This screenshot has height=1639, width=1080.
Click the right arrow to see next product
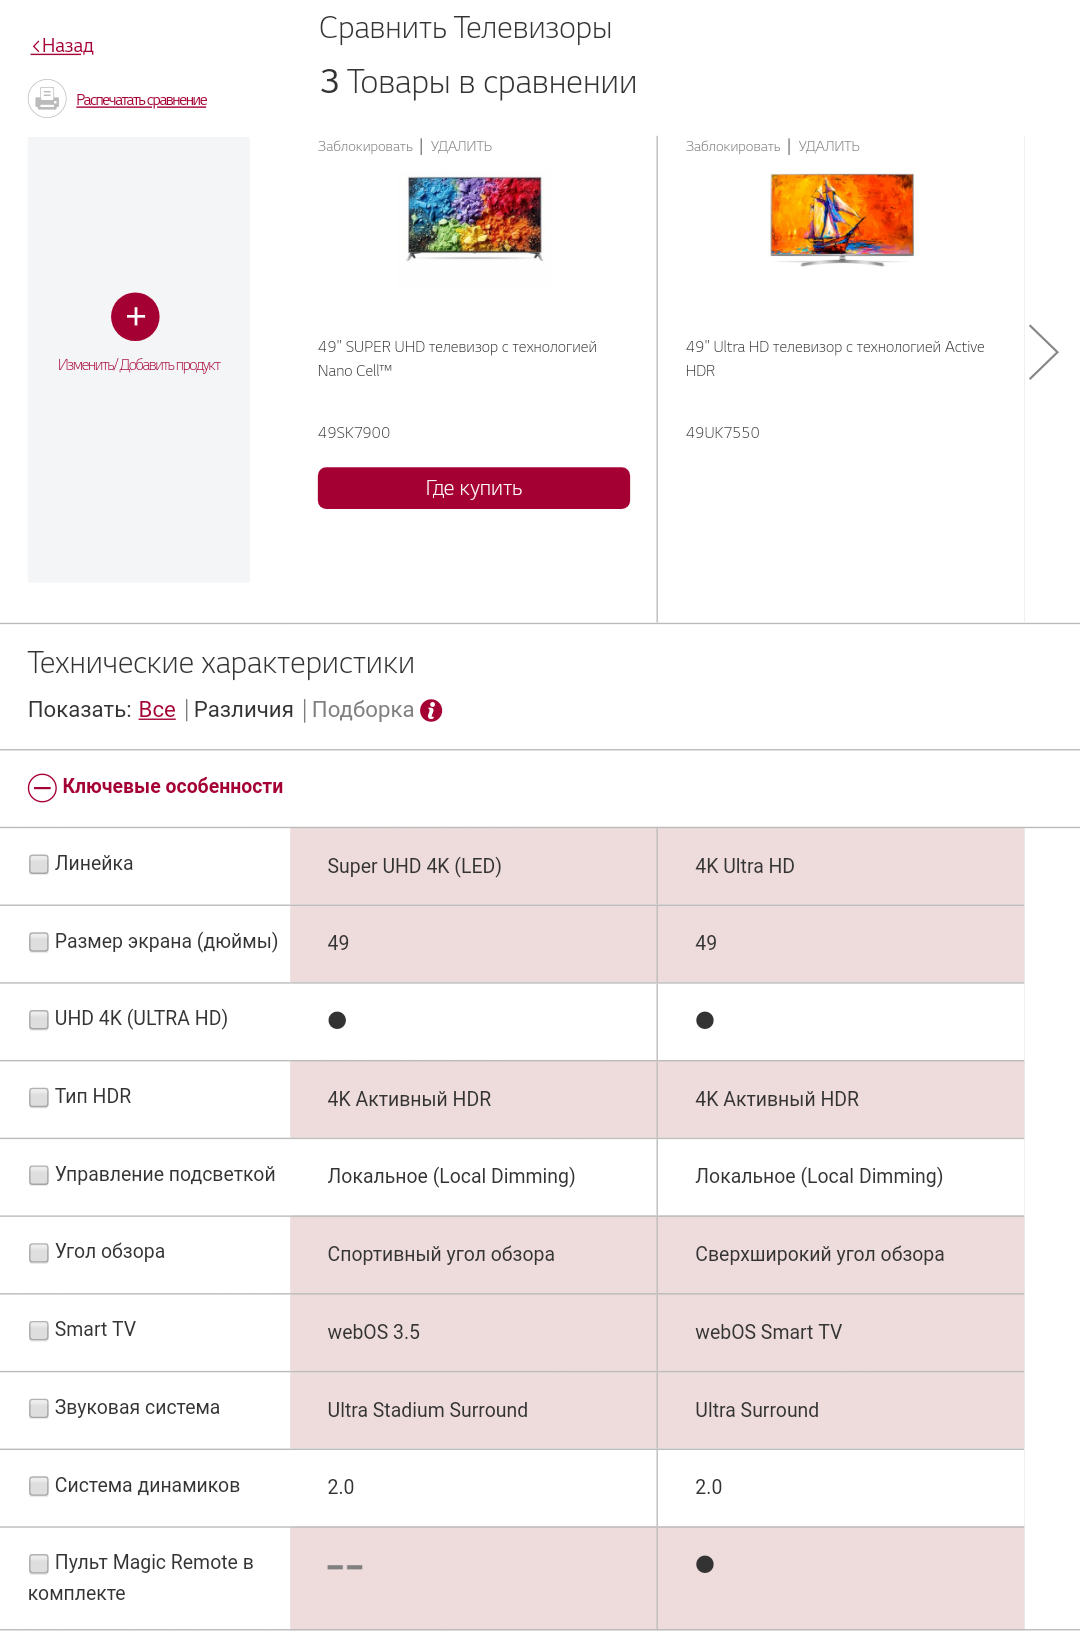click(x=1043, y=352)
